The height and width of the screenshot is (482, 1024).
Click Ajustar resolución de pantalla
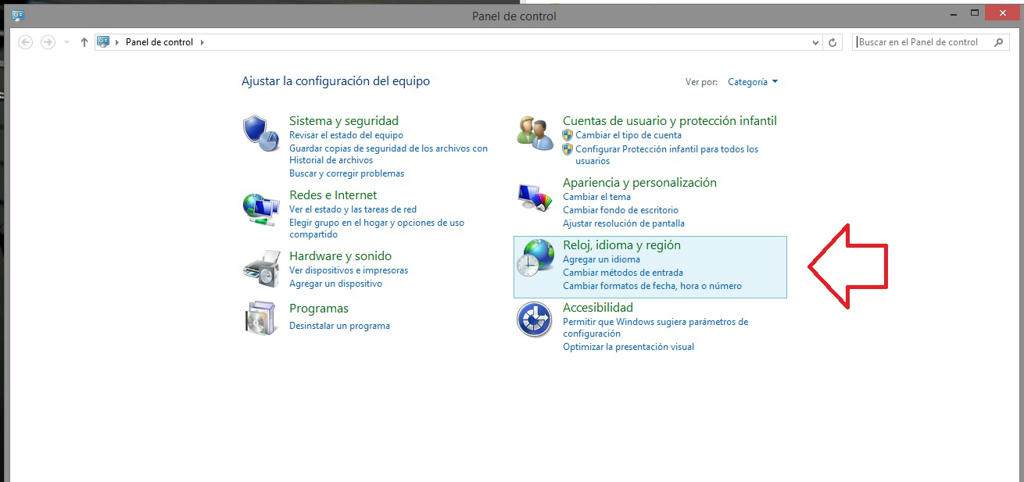coord(624,223)
